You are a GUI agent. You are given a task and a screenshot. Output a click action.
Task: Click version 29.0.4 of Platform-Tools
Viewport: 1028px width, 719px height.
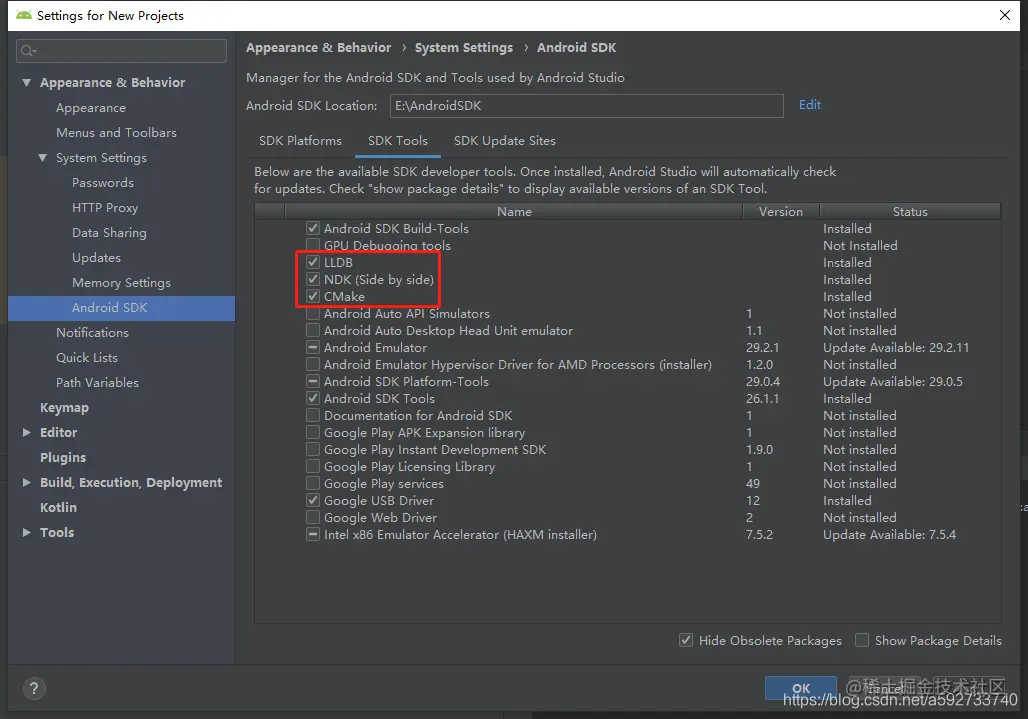click(762, 381)
